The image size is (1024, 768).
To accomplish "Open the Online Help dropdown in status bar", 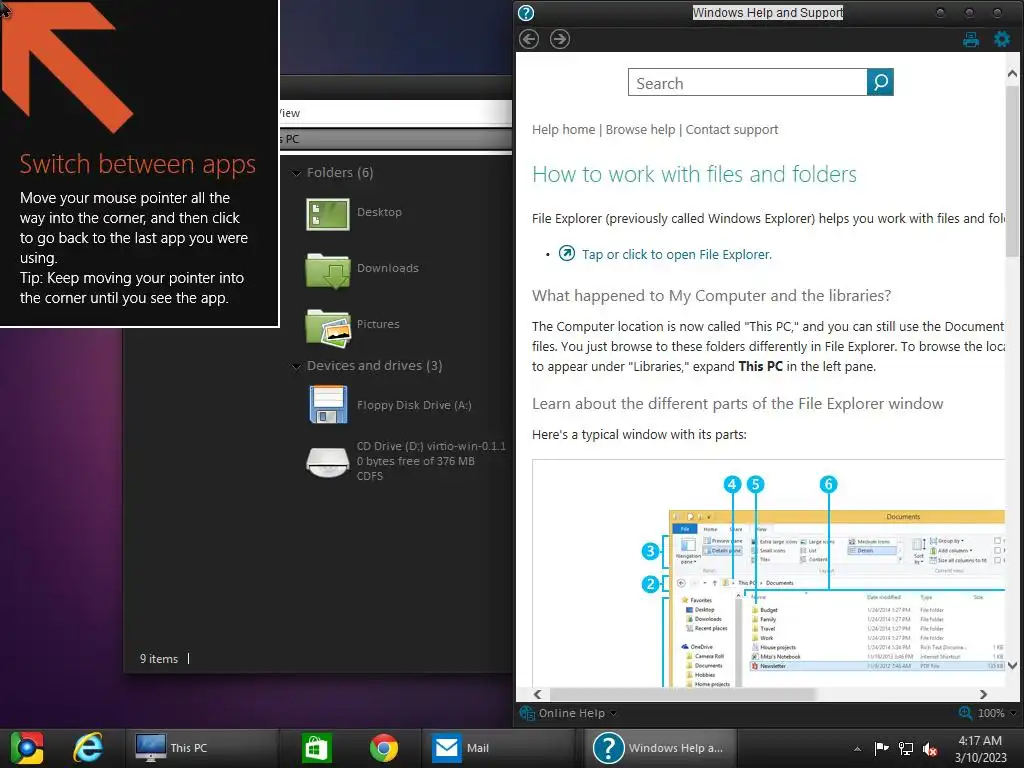I will (568, 713).
